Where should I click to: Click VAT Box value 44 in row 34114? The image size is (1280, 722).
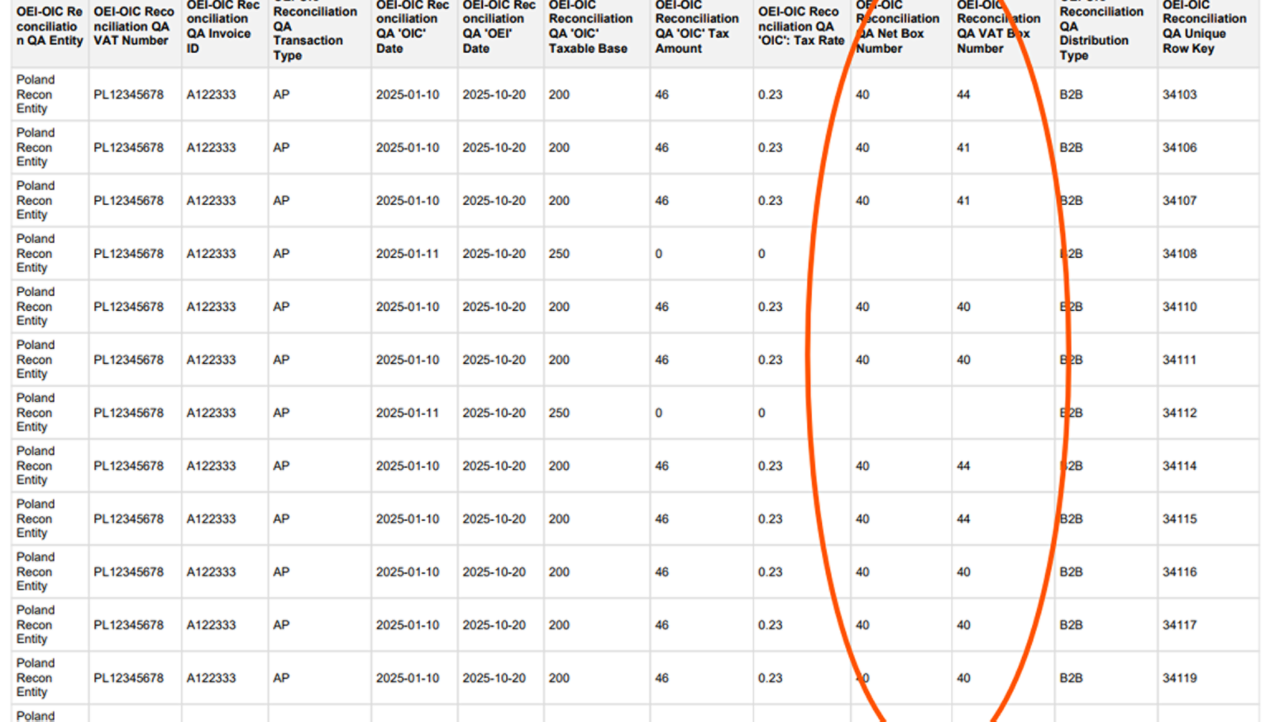coord(963,466)
